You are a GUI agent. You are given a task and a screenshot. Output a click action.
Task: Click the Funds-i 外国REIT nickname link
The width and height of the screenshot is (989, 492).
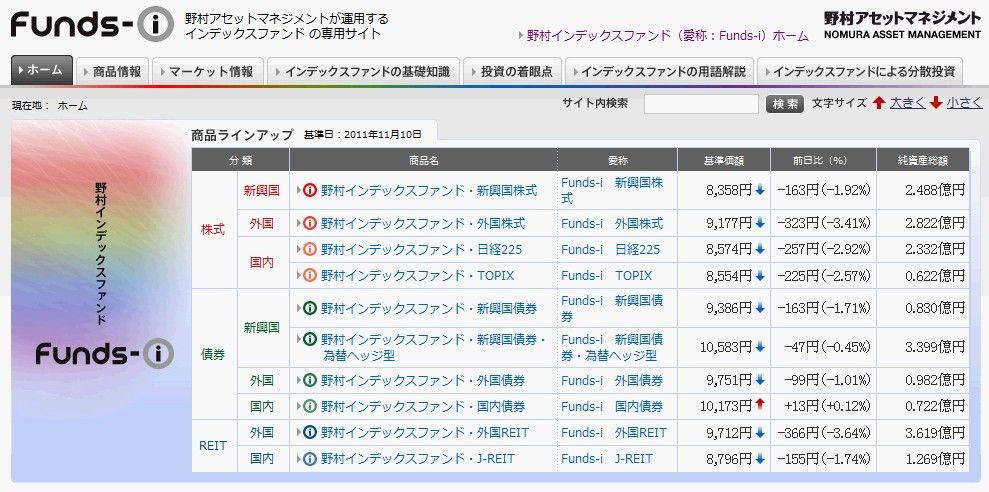pos(614,433)
